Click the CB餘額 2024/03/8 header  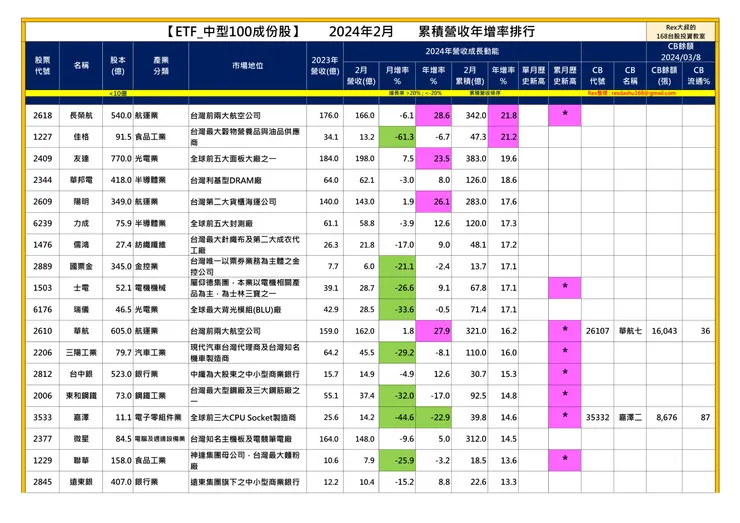pyautogui.click(x=681, y=52)
